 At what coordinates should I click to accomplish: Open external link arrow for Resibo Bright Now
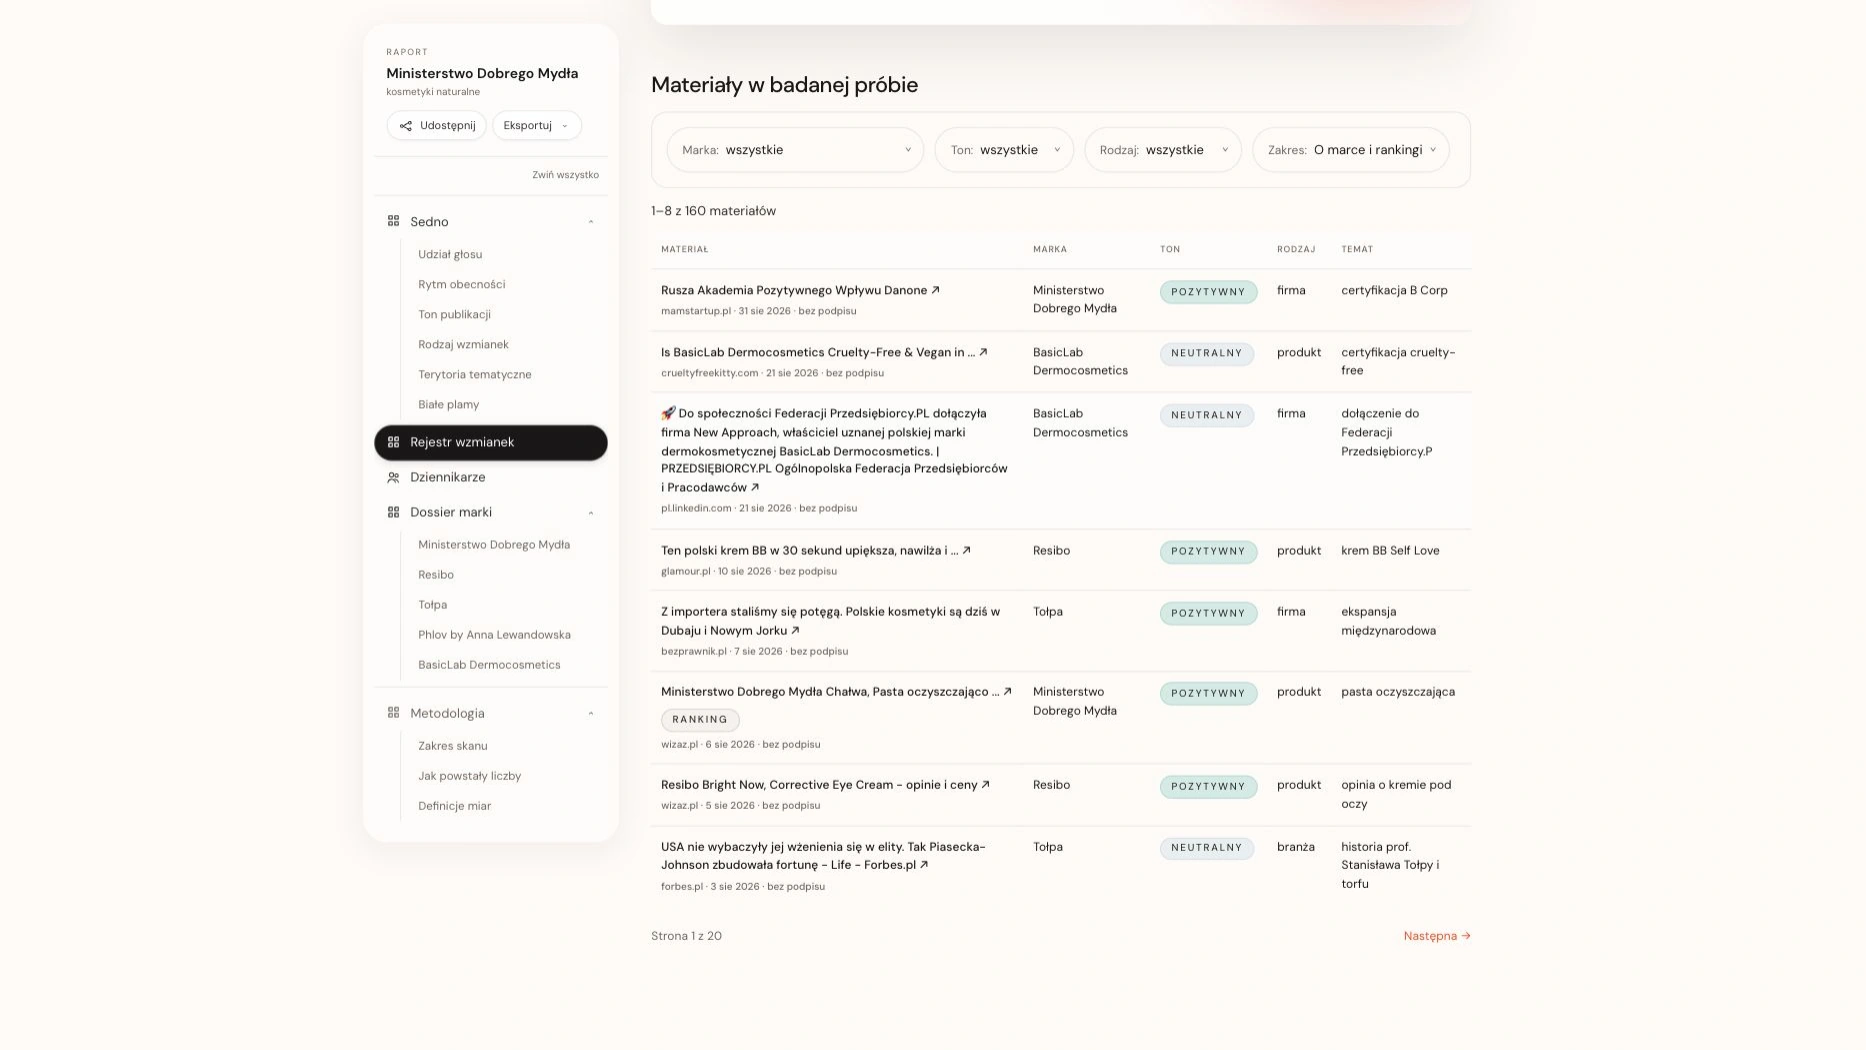(x=985, y=785)
